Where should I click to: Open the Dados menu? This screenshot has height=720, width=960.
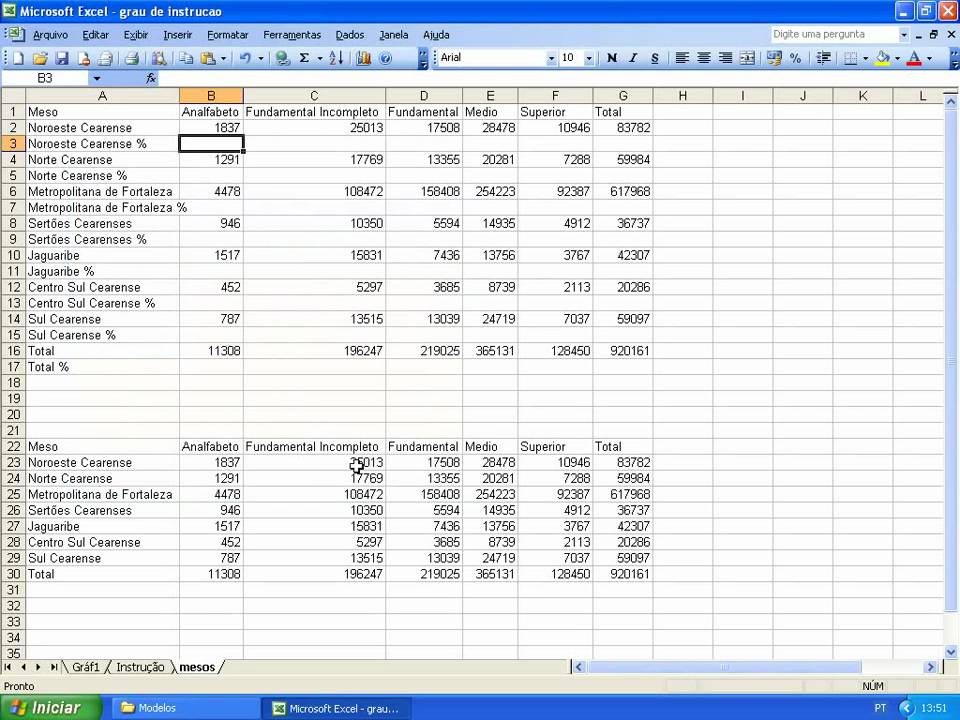(x=350, y=35)
